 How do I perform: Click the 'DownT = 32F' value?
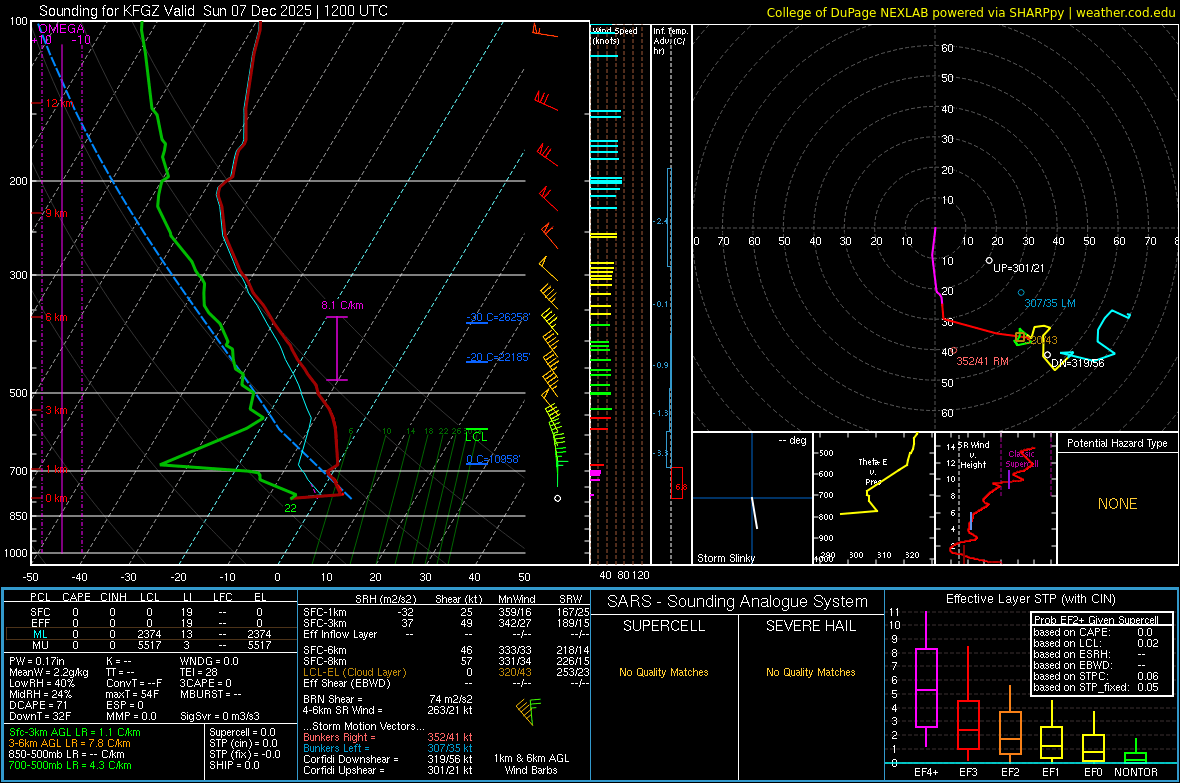point(40,717)
